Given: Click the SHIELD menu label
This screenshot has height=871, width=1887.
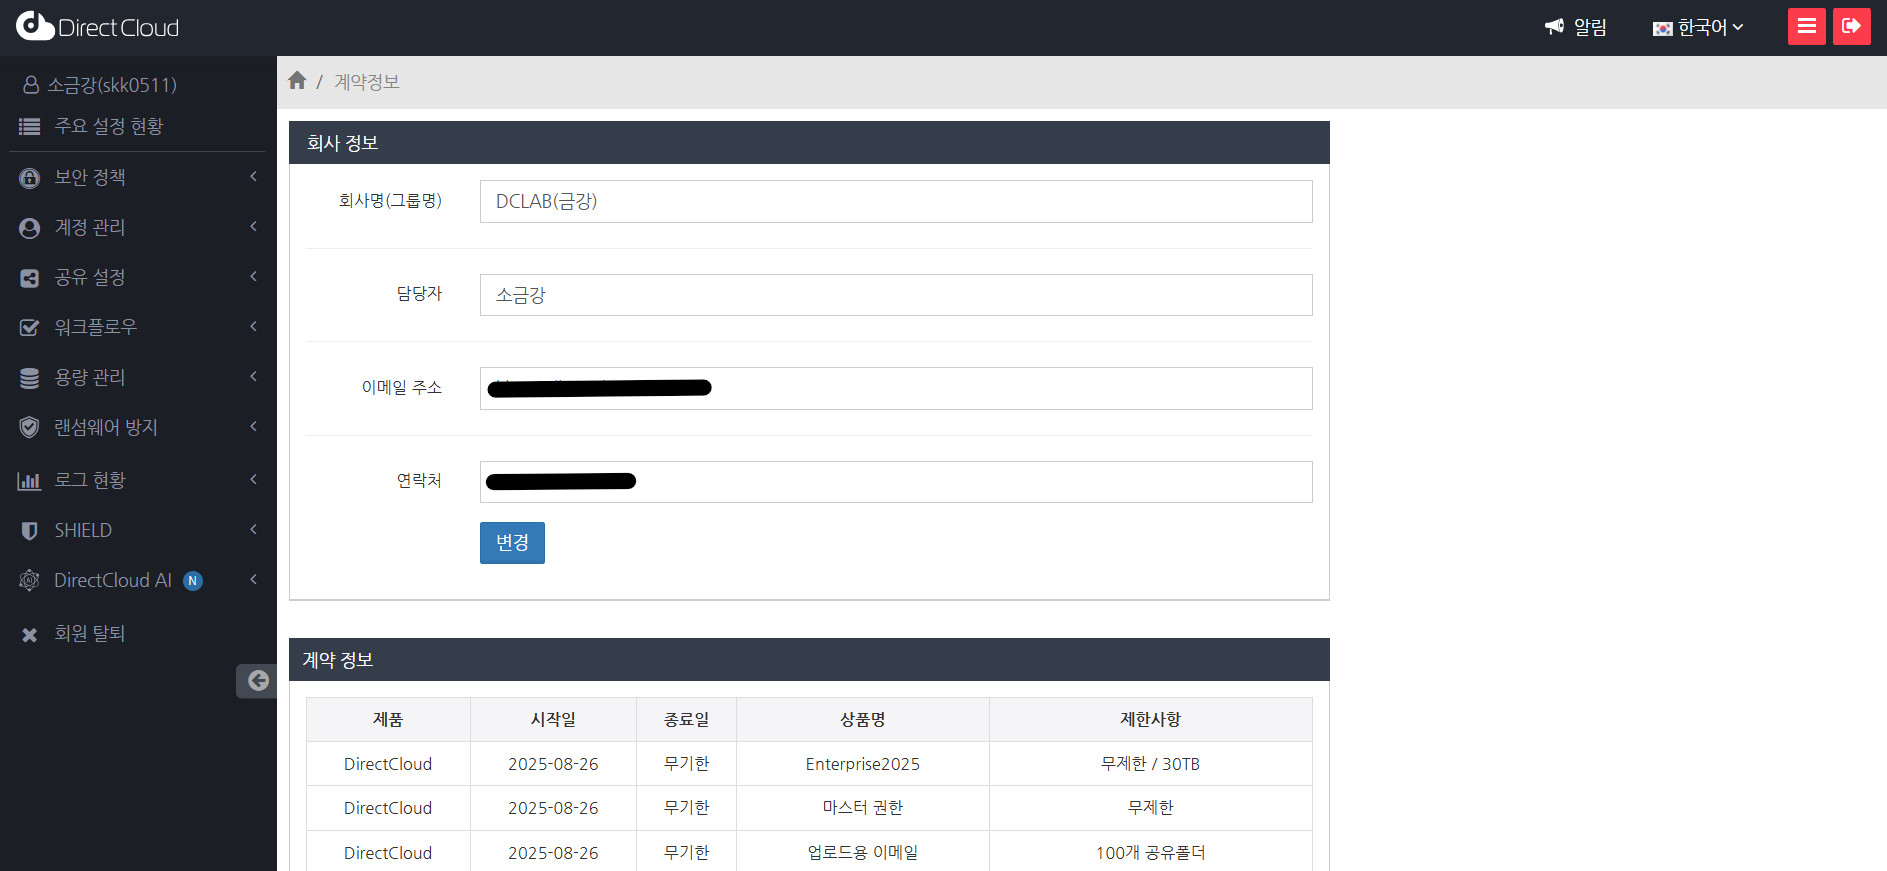Looking at the screenshot, I should [83, 531].
